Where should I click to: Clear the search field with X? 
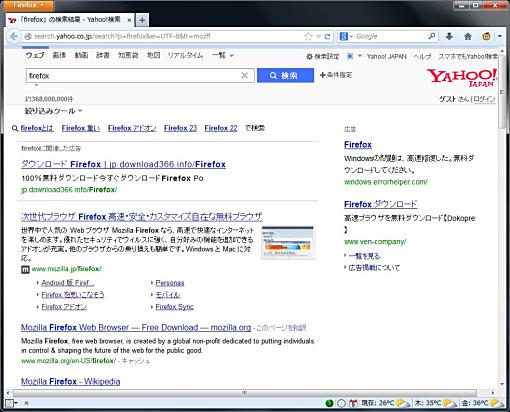244,76
